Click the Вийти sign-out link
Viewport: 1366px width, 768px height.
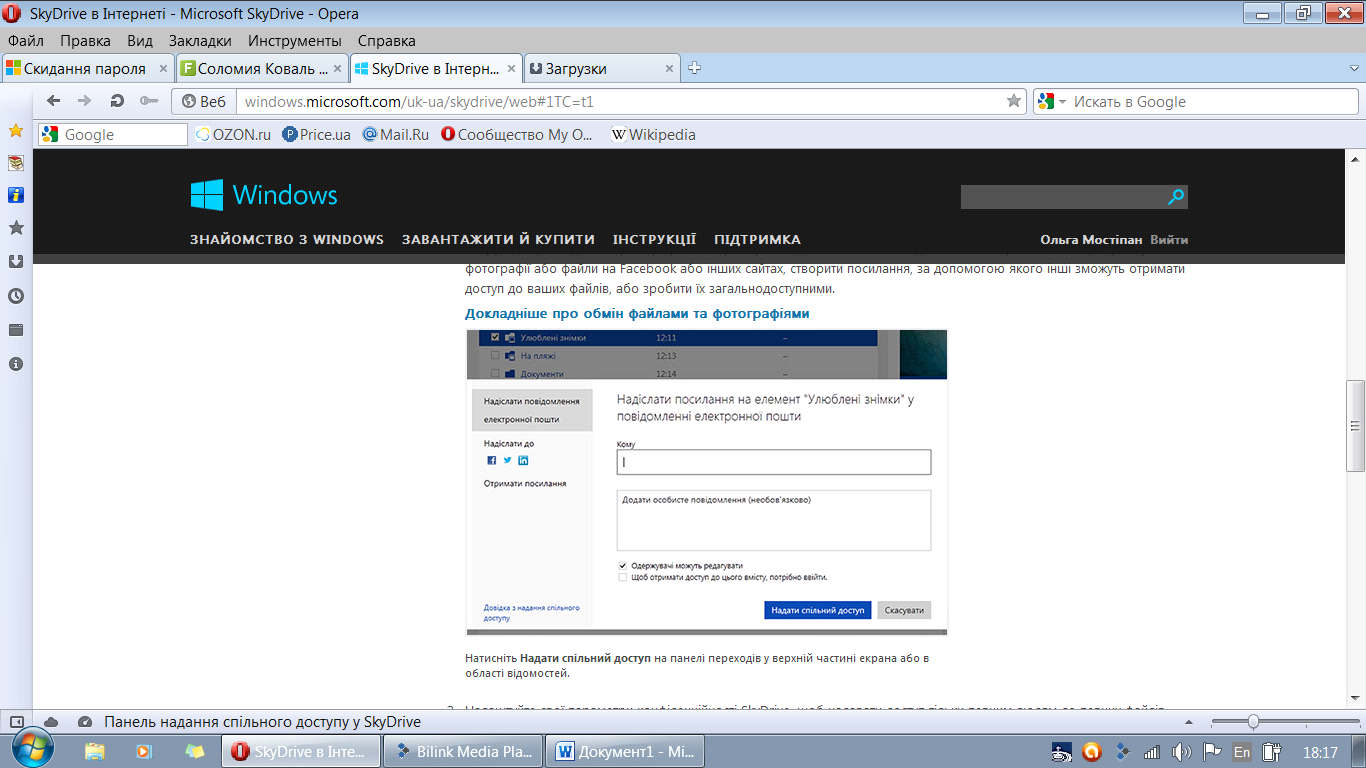click(x=1169, y=240)
